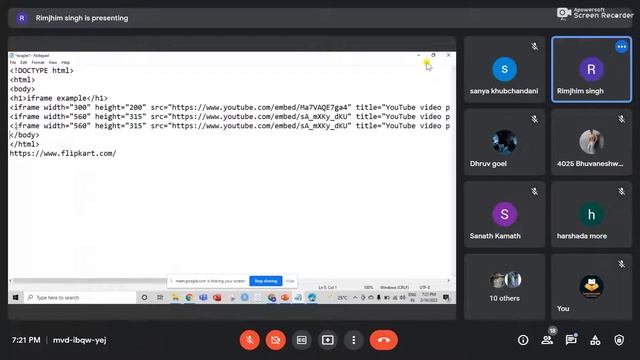This screenshot has height=360, width=640.
Task: Select the 4025 Bhuvaneshw... participant tile
Action: point(591,142)
